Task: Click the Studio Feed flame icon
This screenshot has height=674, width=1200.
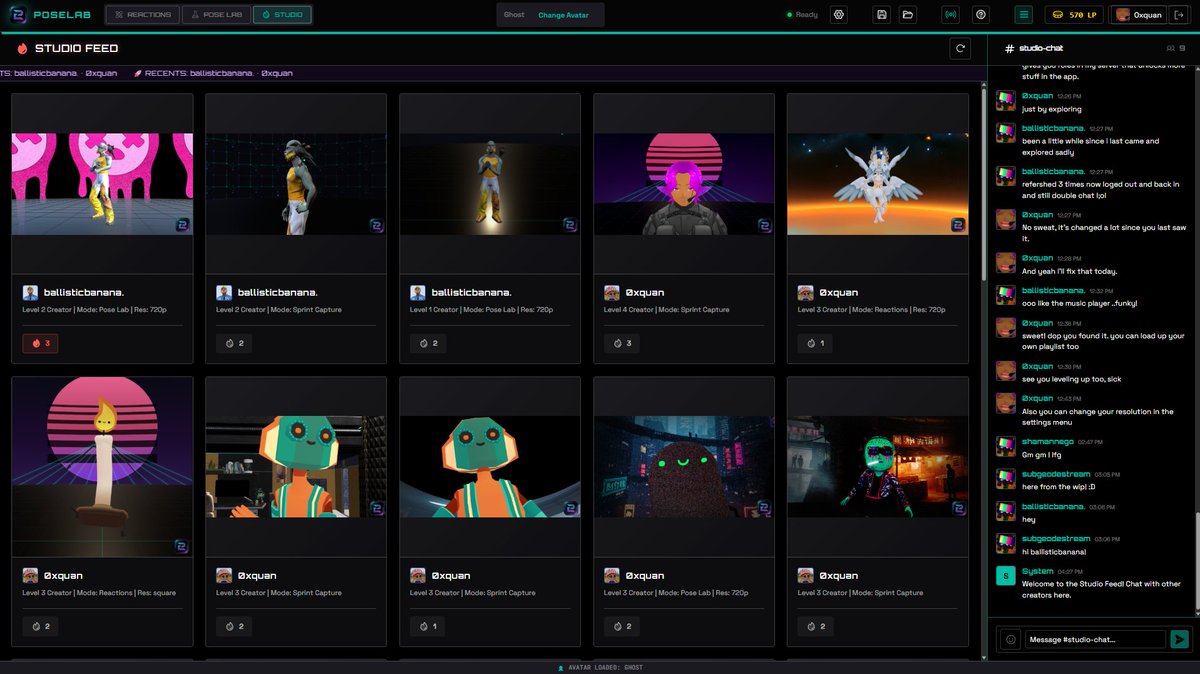Action: pos(23,48)
